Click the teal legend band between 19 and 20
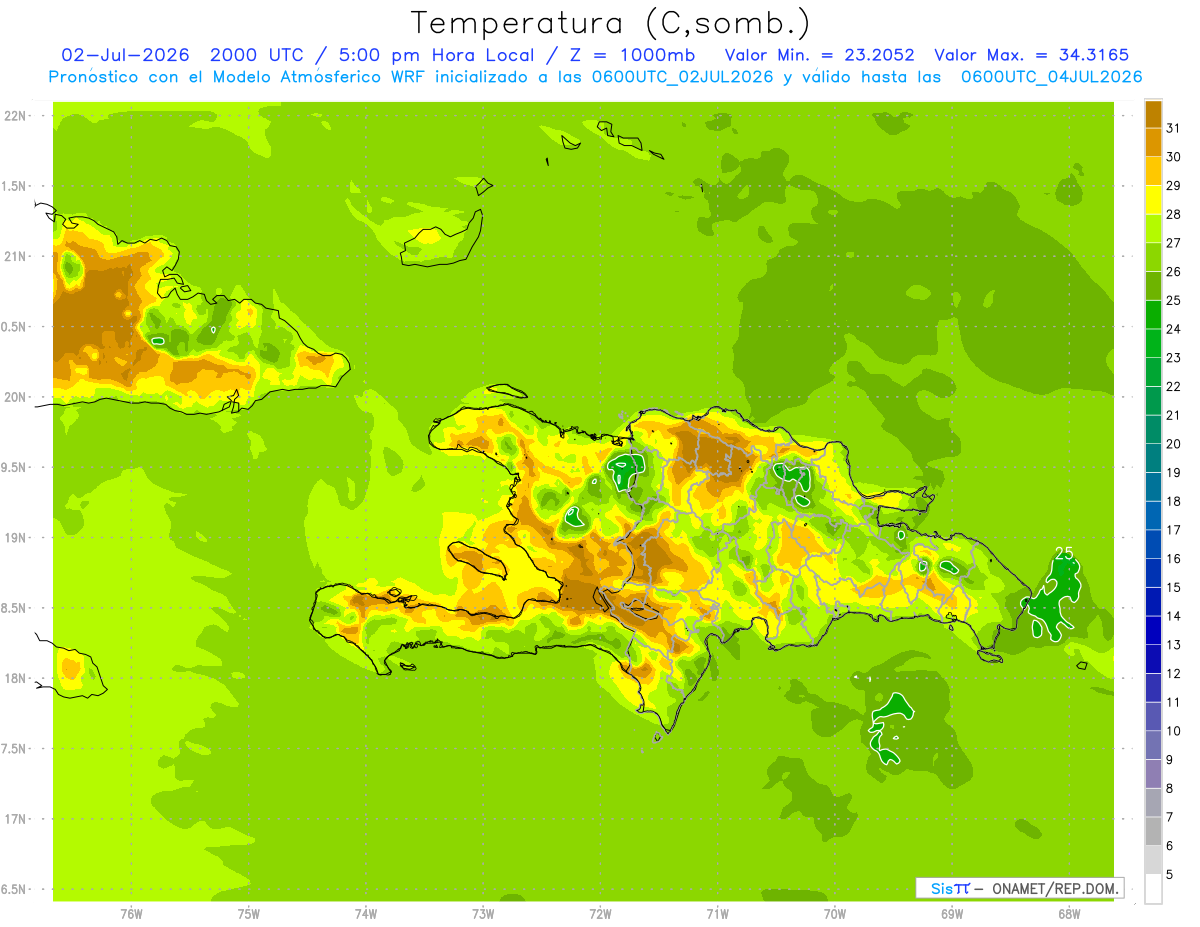This screenshot has height=927, width=1200. 1153,458
